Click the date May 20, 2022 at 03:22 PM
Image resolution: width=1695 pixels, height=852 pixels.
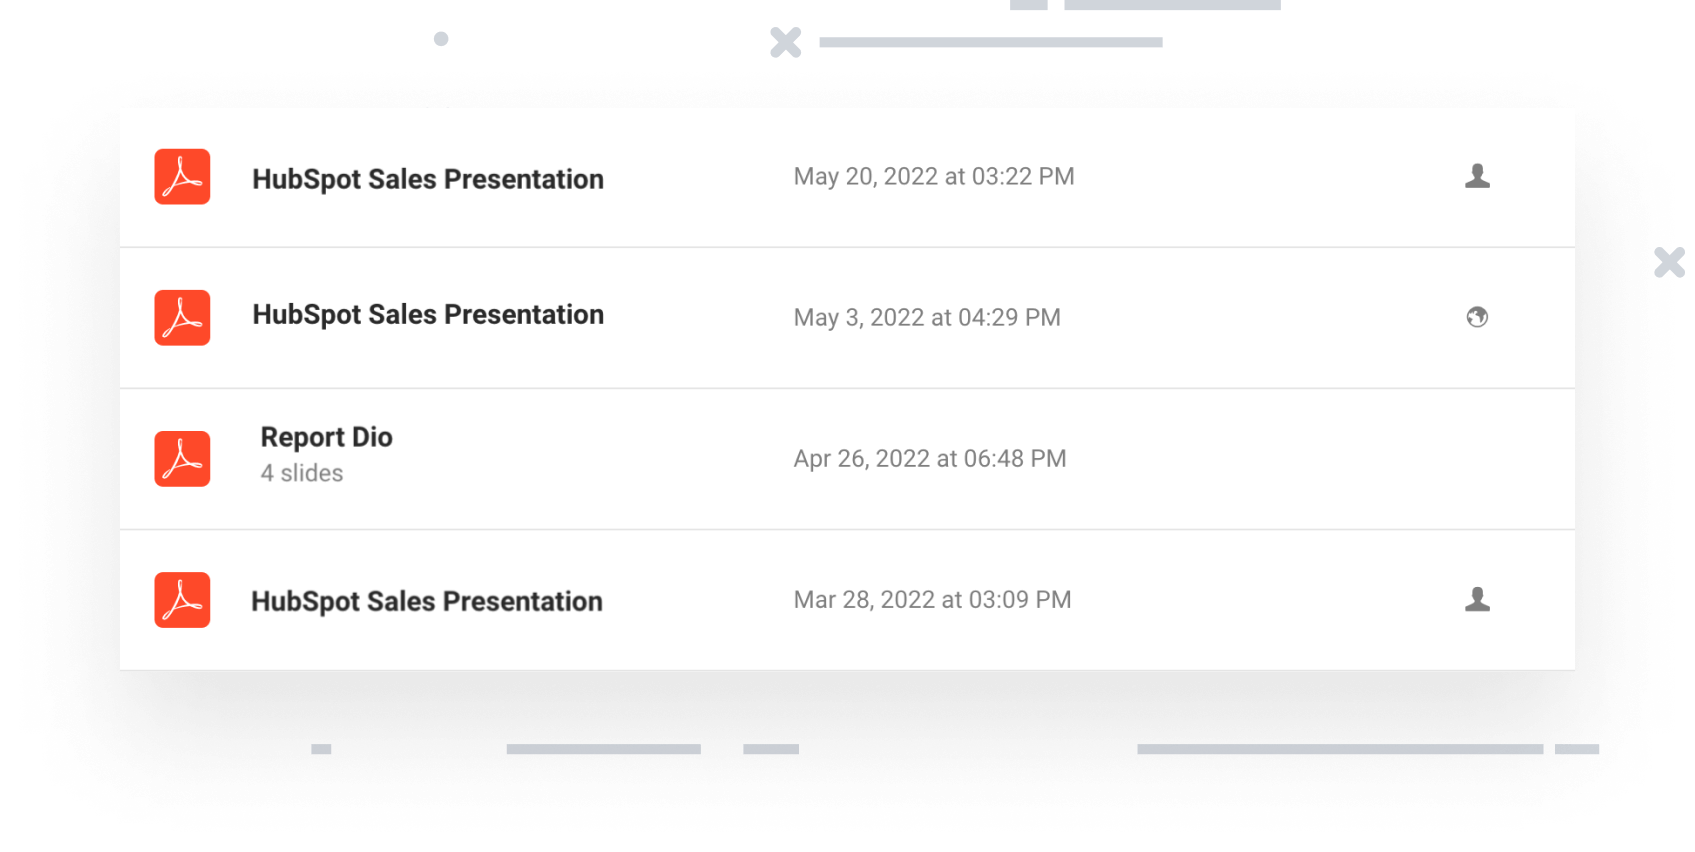(934, 177)
